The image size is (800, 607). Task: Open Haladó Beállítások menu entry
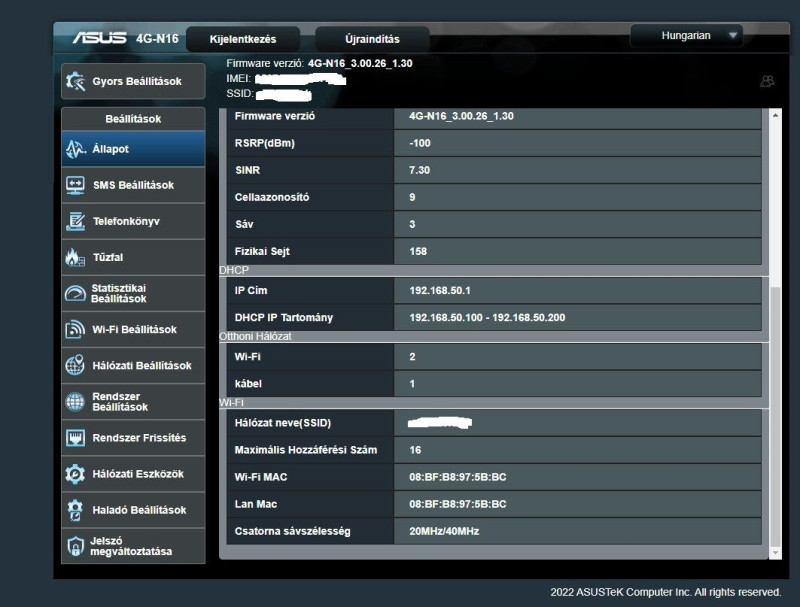pyautogui.click(x=133, y=510)
